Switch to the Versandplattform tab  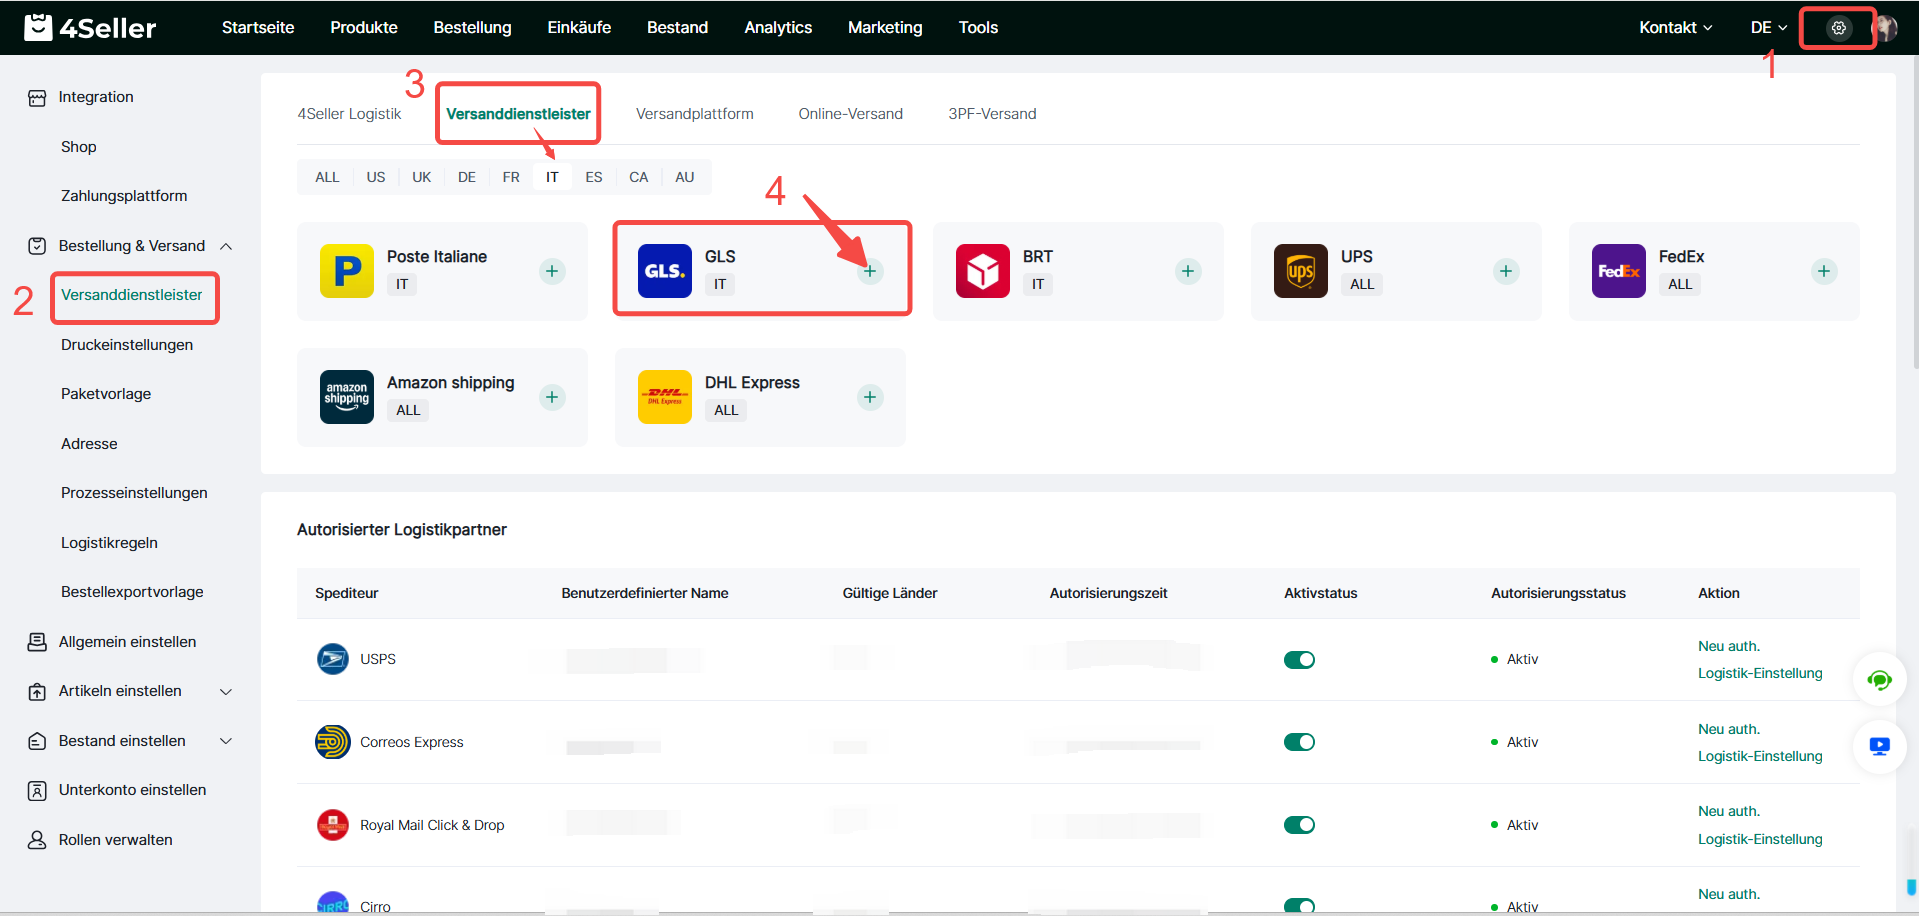coord(694,114)
